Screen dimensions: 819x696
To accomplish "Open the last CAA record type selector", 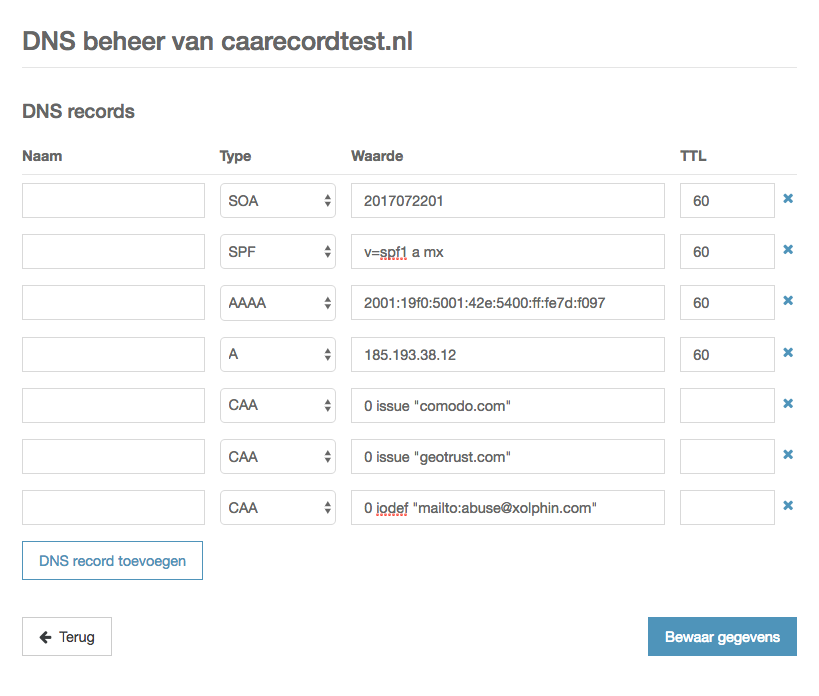I will [x=277, y=506].
